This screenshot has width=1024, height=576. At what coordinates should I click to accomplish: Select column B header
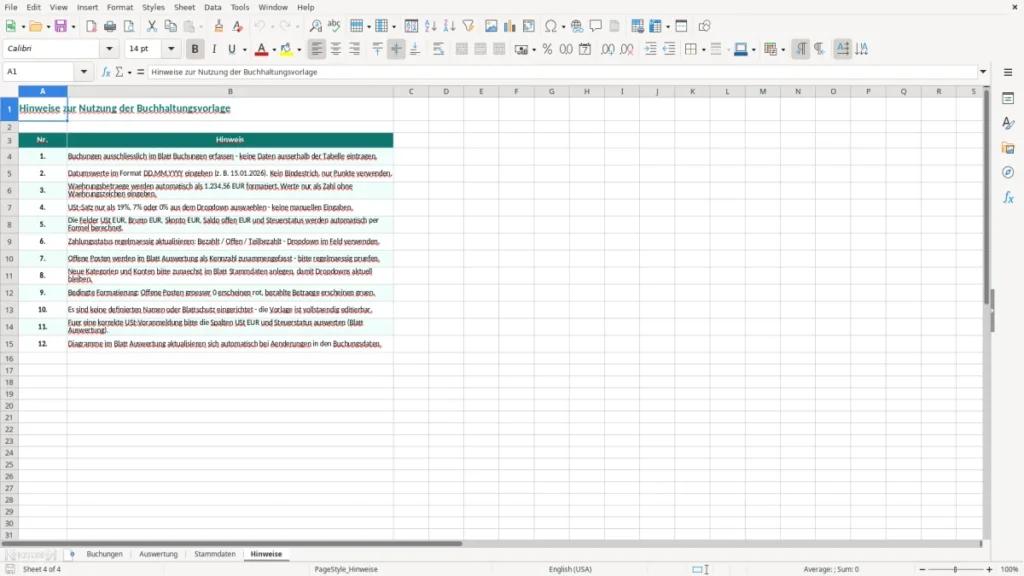[230, 91]
